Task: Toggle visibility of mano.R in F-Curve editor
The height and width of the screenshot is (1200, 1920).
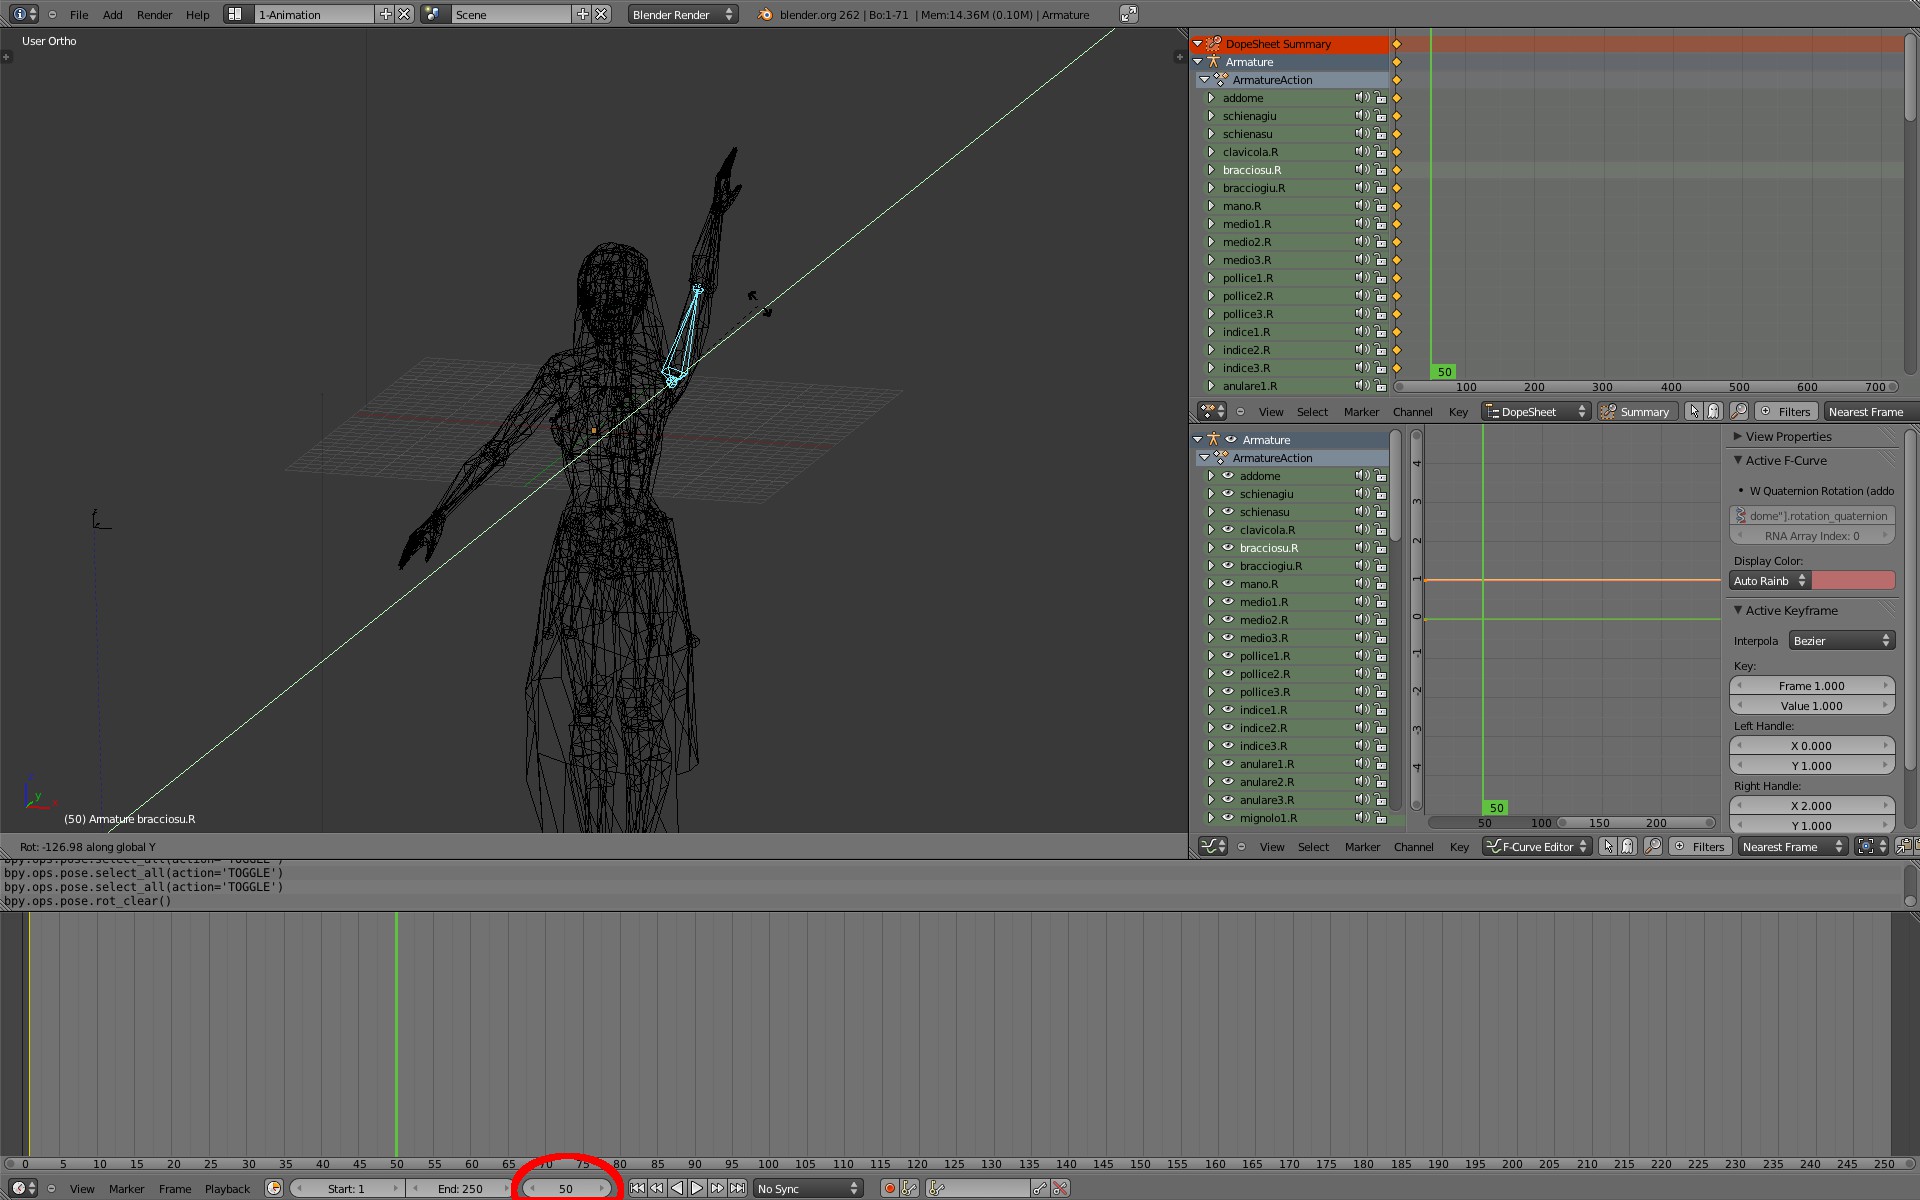Action: 1228,584
